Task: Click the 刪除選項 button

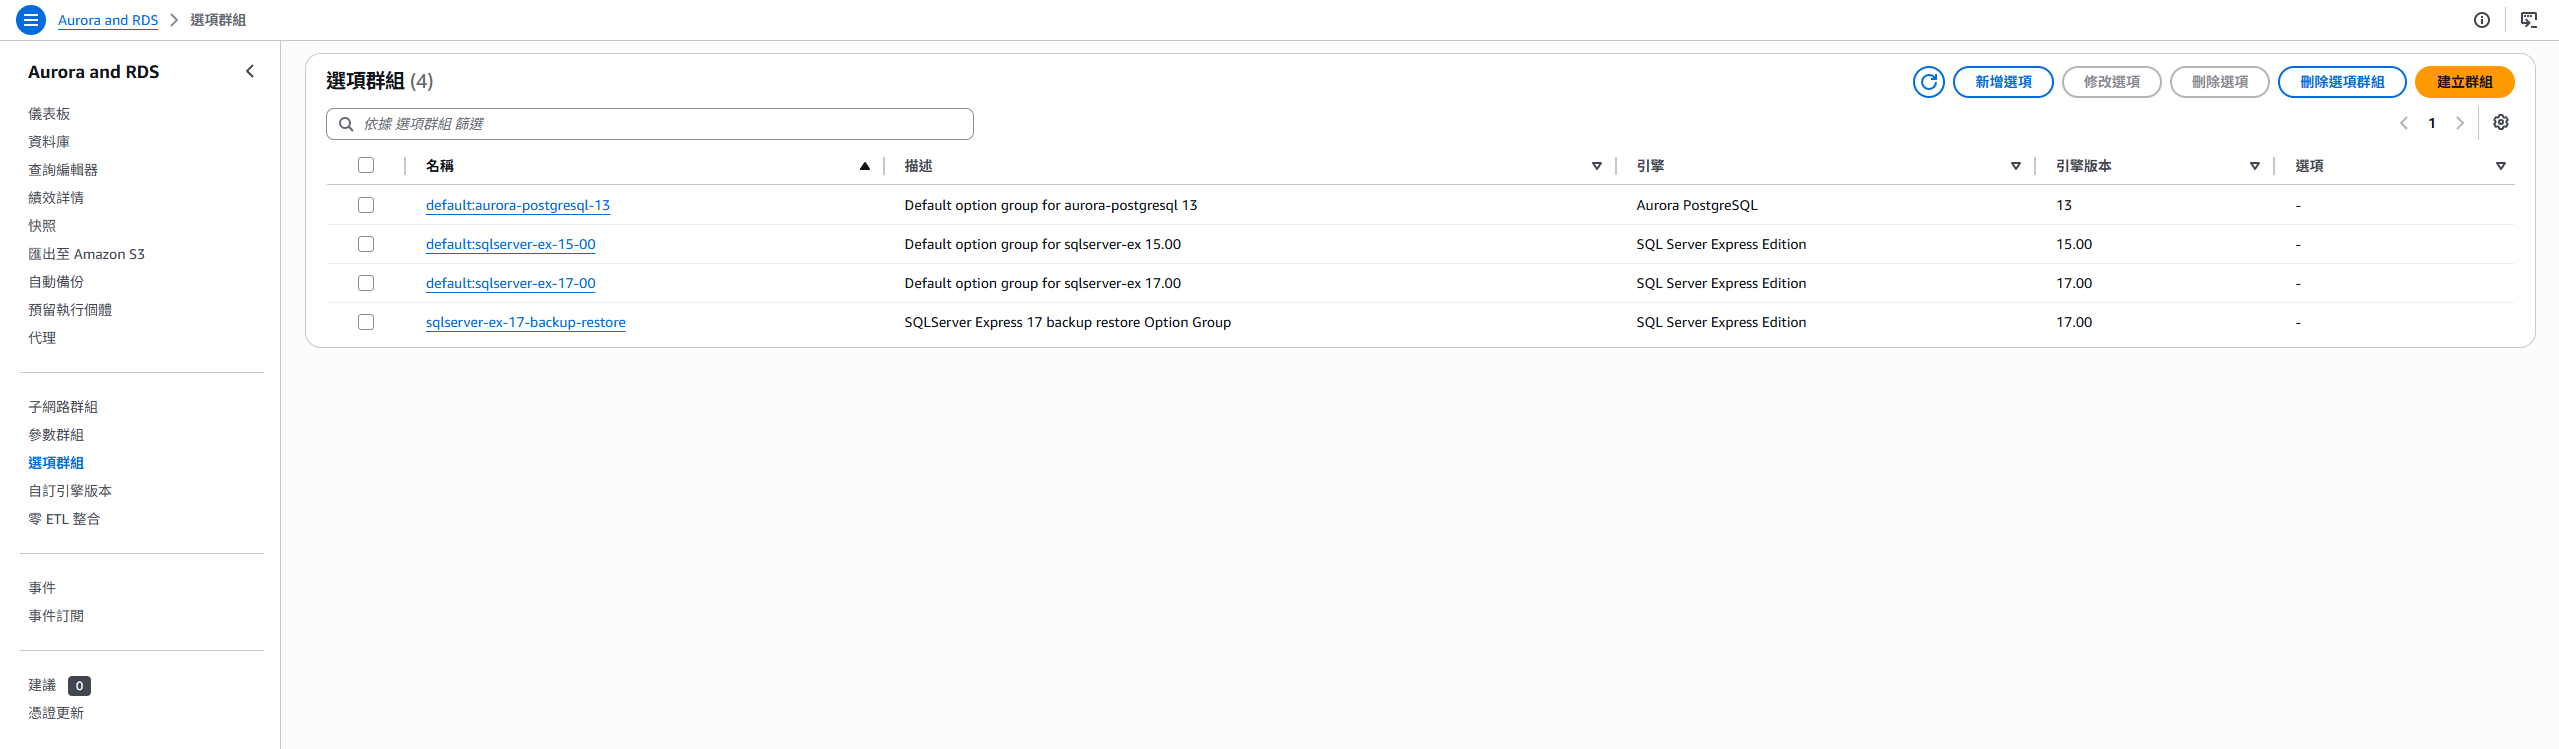Action: 2219,82
